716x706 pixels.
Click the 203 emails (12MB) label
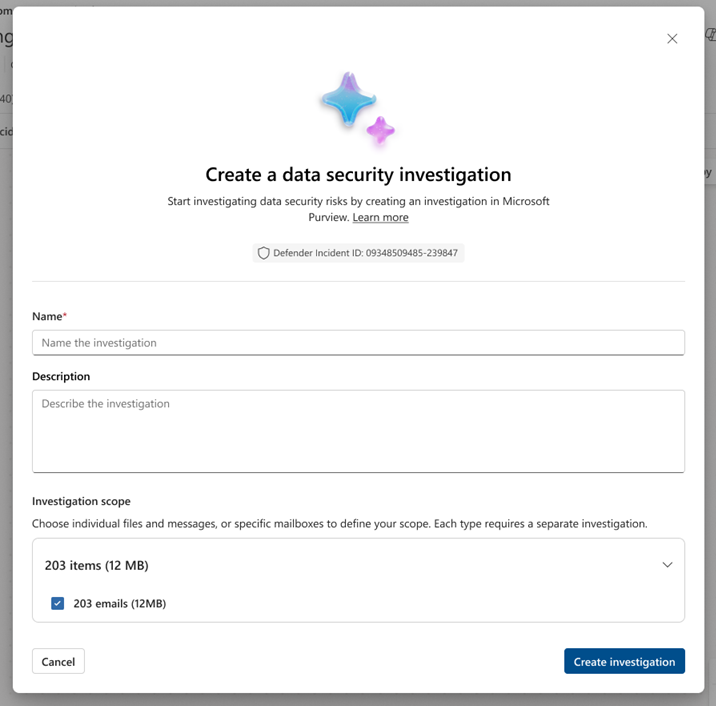(x=119, y=603)
